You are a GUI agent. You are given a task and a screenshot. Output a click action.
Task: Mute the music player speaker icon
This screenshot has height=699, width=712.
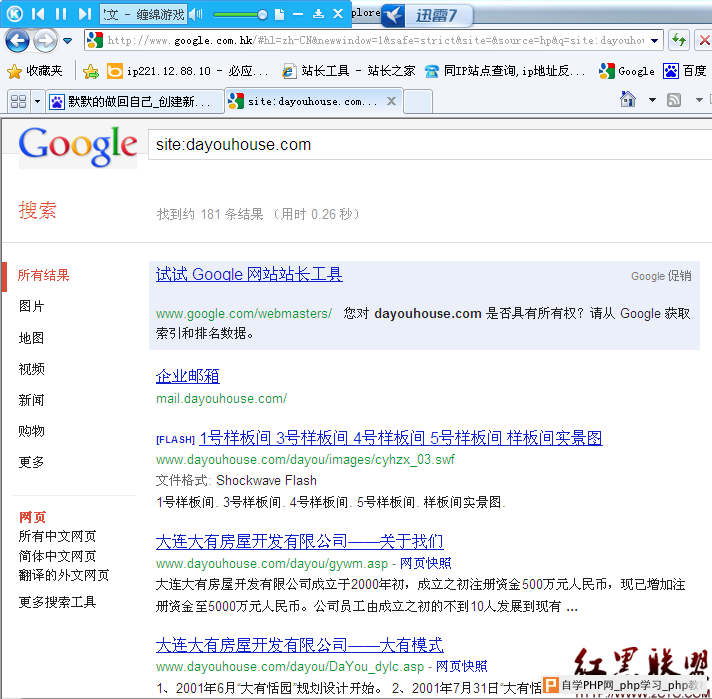click(x=196, y=15)
